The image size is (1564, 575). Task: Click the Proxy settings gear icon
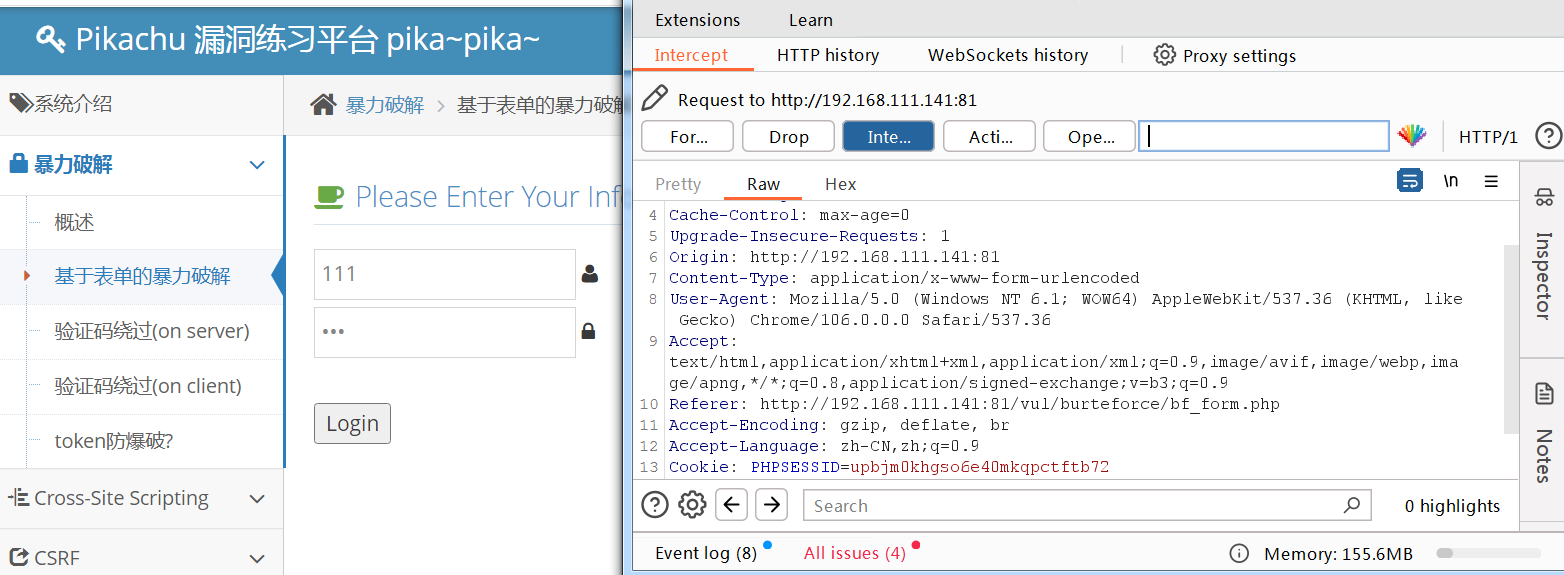click(x=1164, y=55)
